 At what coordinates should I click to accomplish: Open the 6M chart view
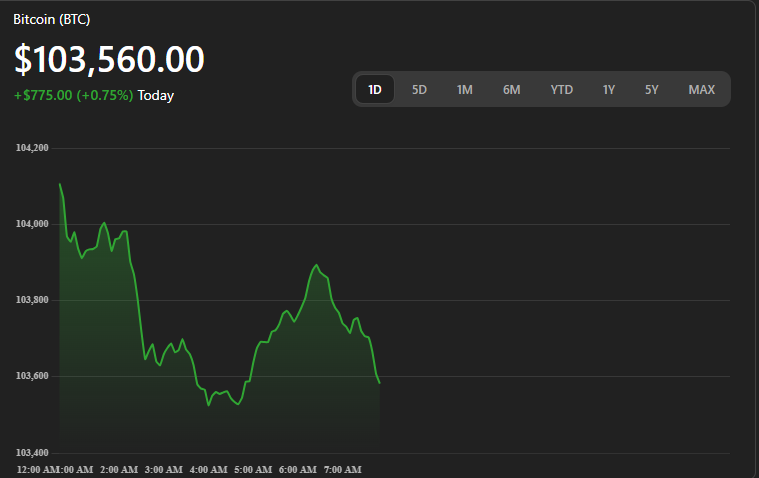(x=511, y=89)
